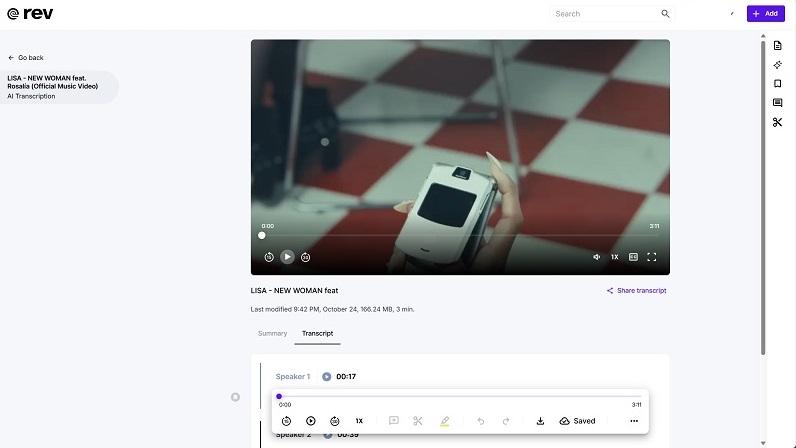Screen dimensions: 796x448
Task: Open the AI sparkle icon in right sidebar
Action: (x=777, y=65)
